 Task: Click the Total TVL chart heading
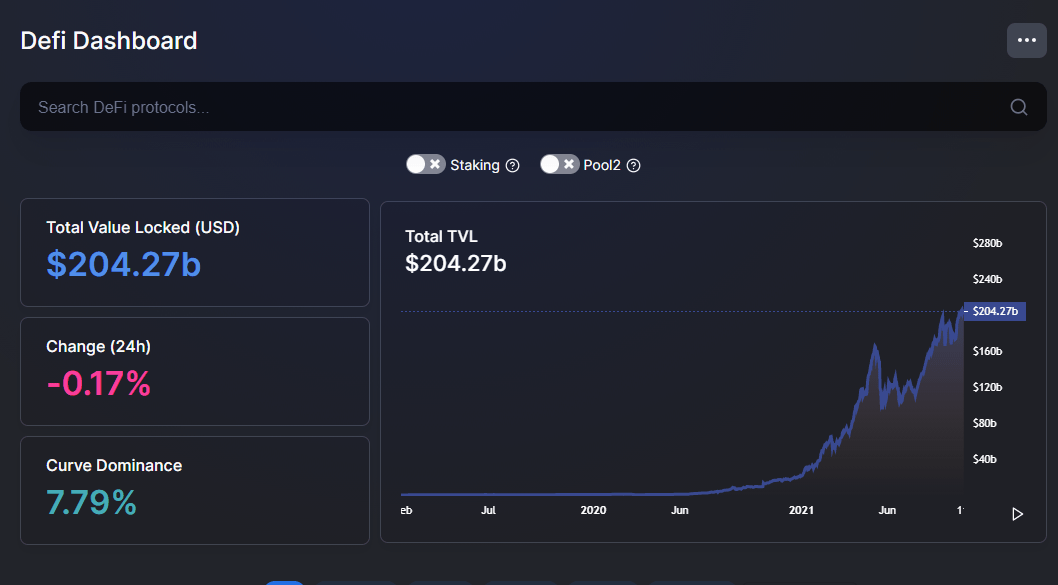point(441,236)
